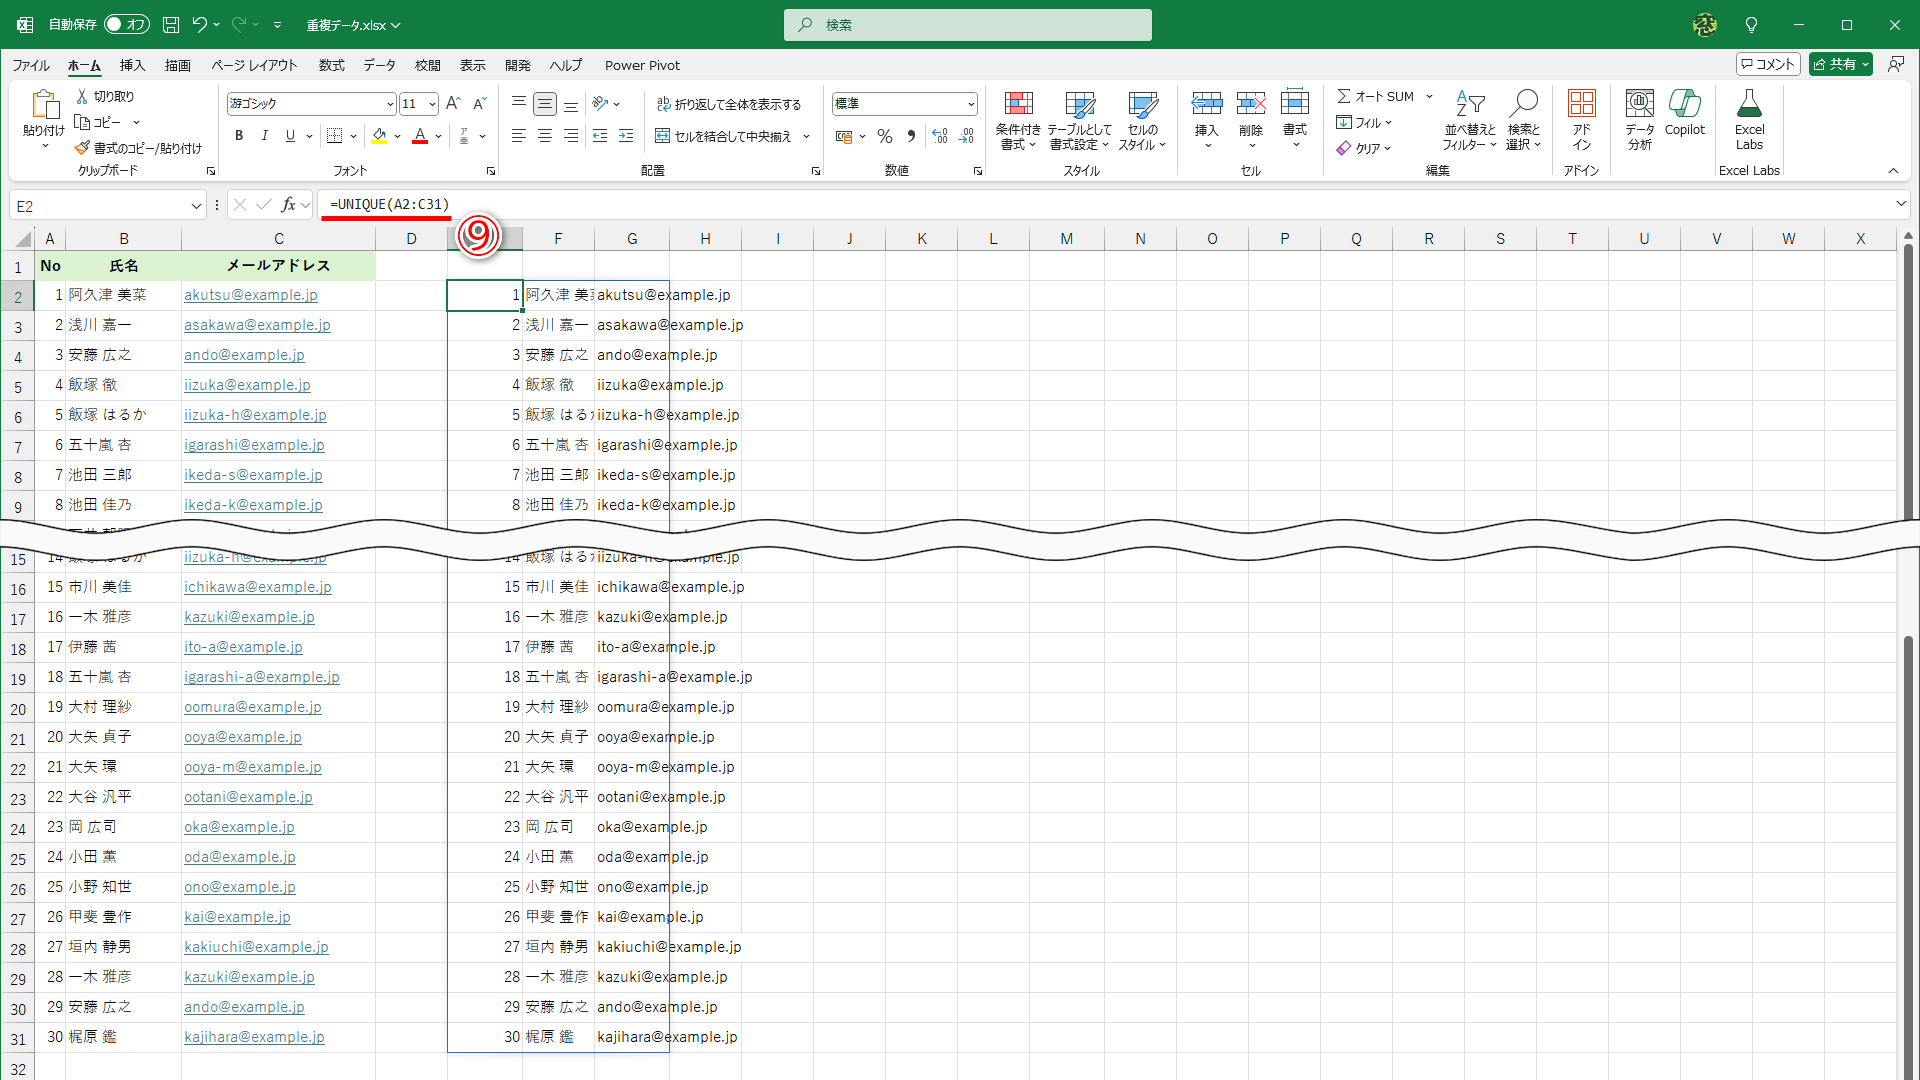
Task: Toggle the AutoSave (自動保存) switch
Action: pos(126,25)
